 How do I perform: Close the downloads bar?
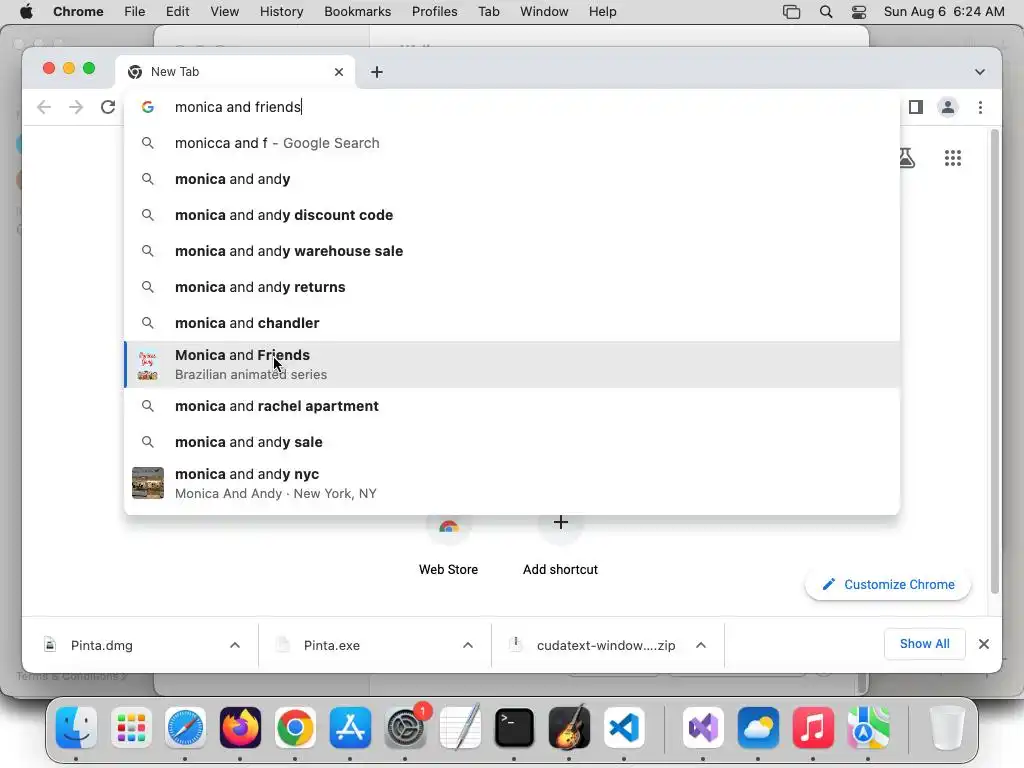point(984,645)
